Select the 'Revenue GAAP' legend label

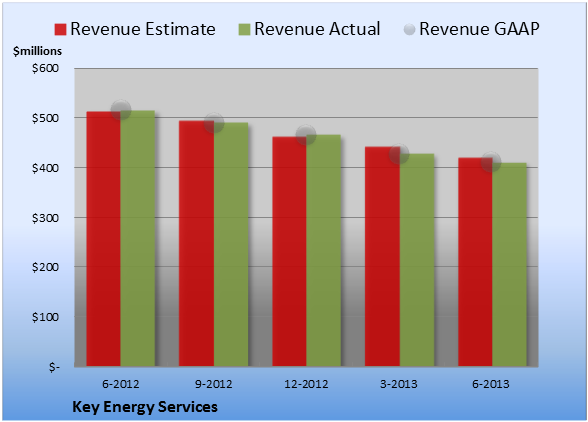pos(479,29)
